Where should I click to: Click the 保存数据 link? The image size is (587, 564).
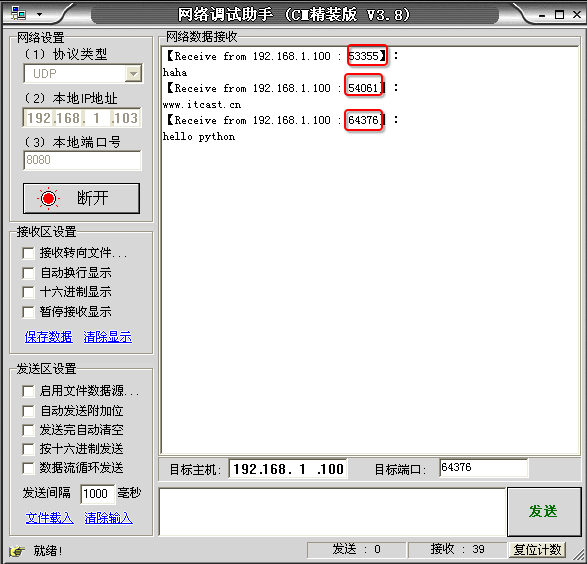tap(49, 337)
